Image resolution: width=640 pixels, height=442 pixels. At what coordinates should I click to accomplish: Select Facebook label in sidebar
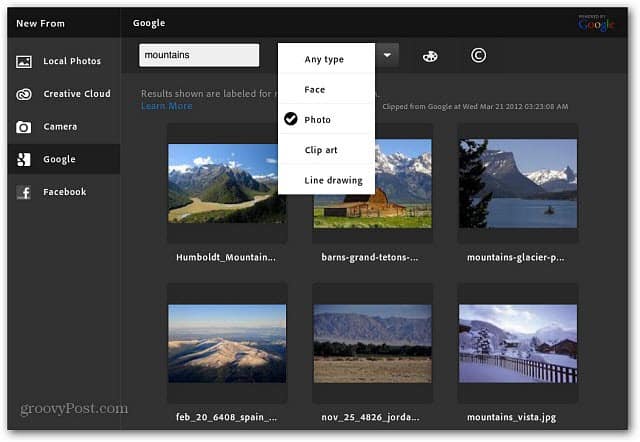[64, 192]
